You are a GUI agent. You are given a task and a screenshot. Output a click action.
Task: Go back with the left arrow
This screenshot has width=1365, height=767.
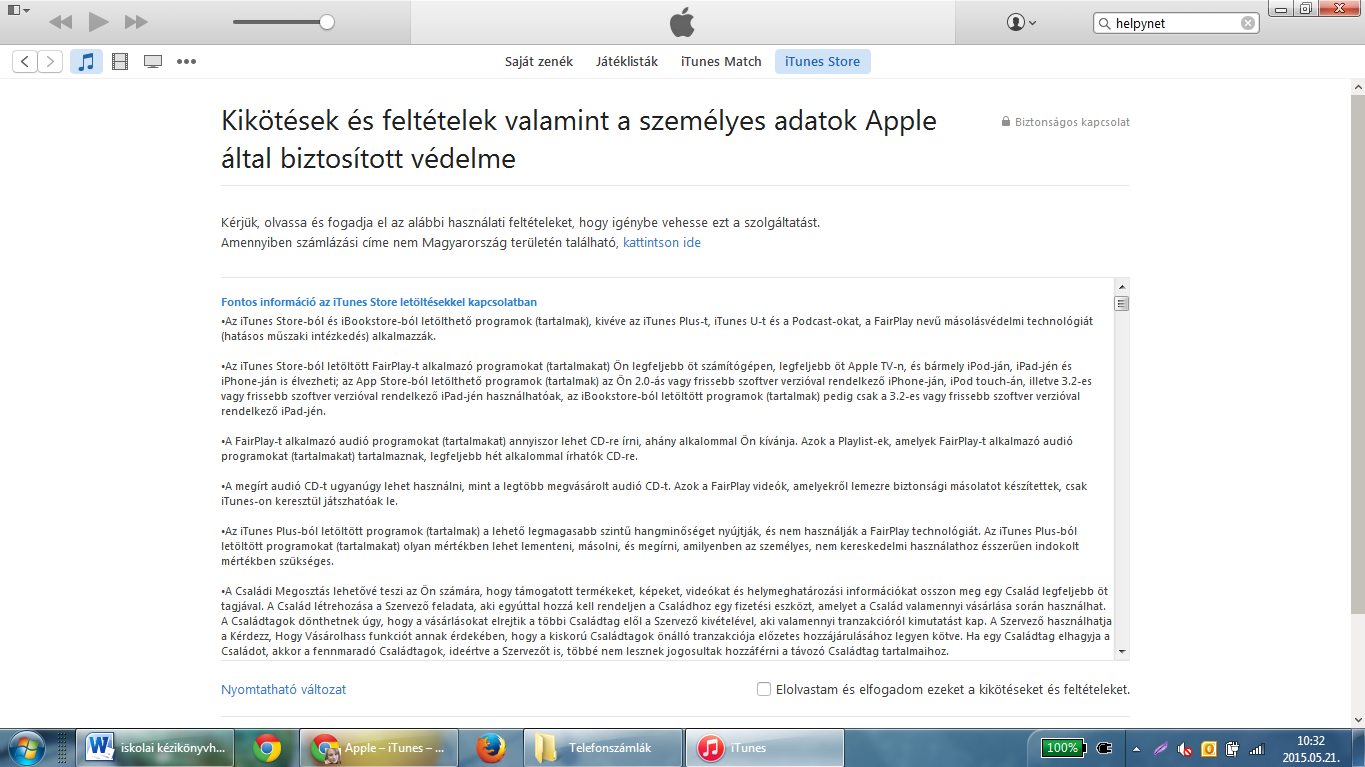25,62
